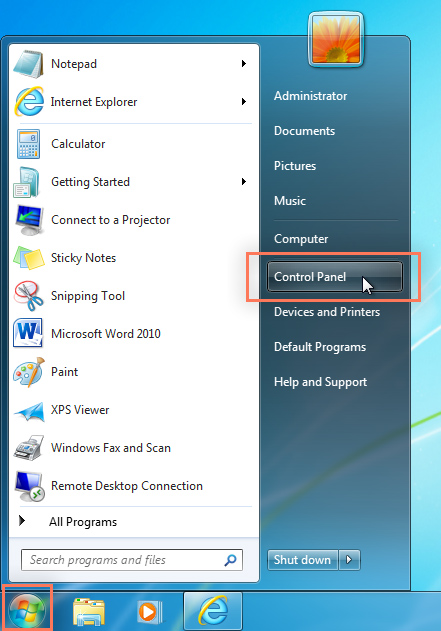This screenshot has height=631, width=441.
Task: Open Windows Explorer from the taskbar
Action: 89,612
